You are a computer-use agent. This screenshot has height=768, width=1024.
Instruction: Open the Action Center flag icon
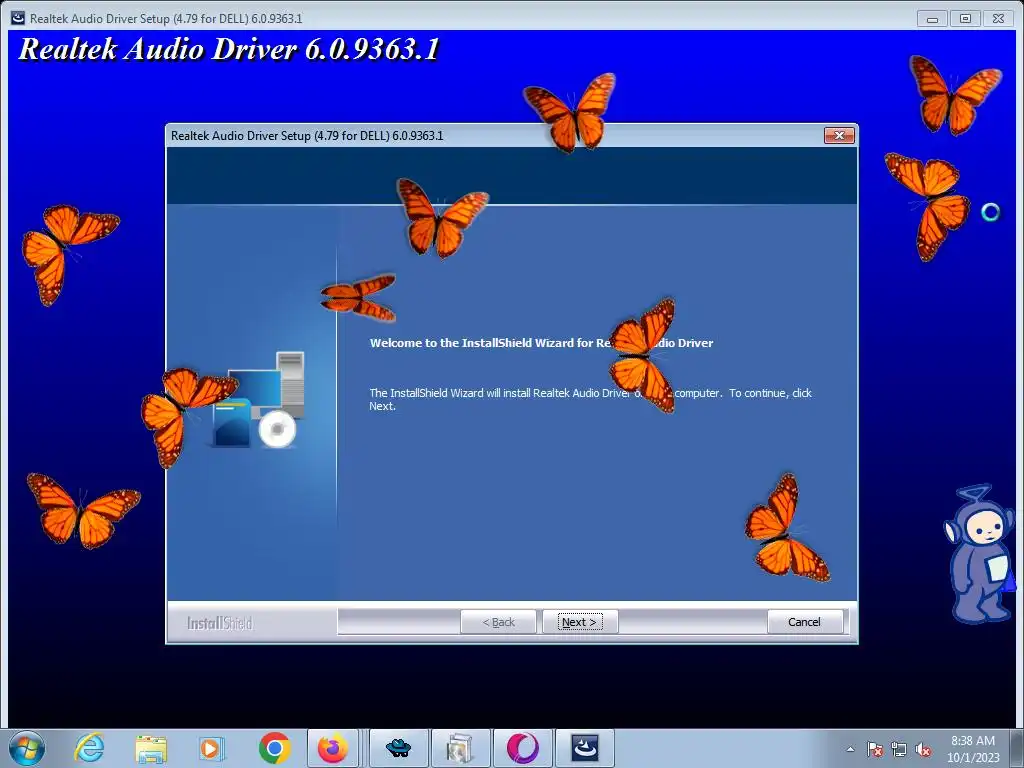(x=874, y=749)
